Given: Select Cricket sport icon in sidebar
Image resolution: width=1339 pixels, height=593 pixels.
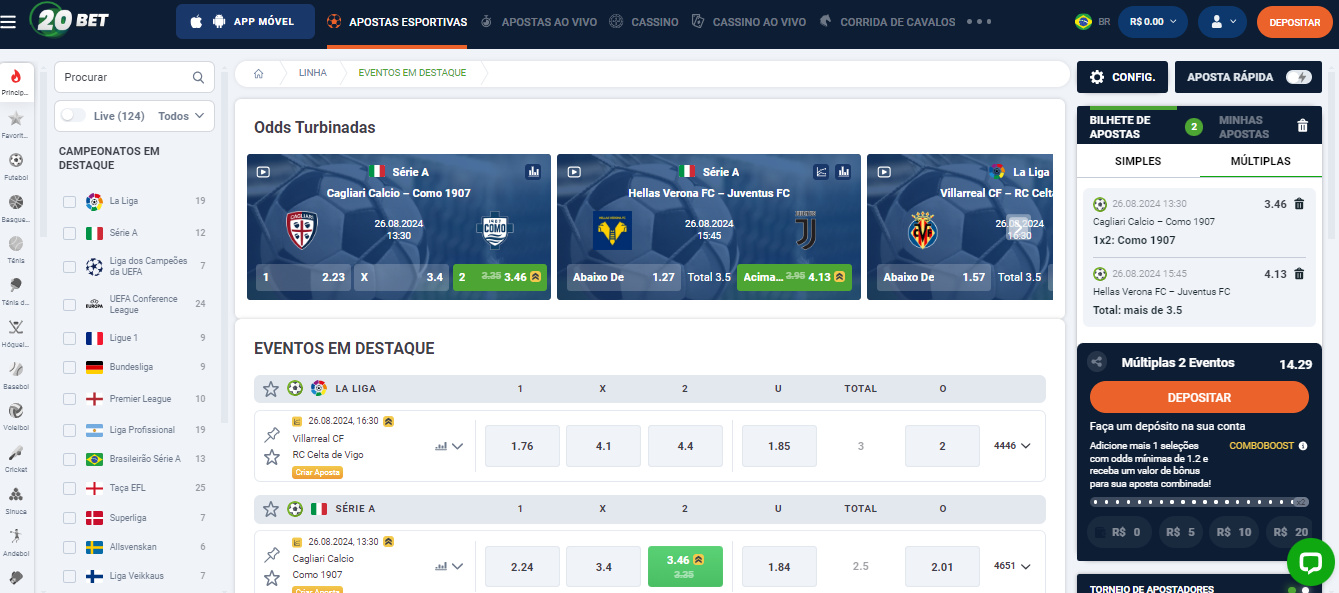Looking at the screenshot, I should [x=16, y=452].
